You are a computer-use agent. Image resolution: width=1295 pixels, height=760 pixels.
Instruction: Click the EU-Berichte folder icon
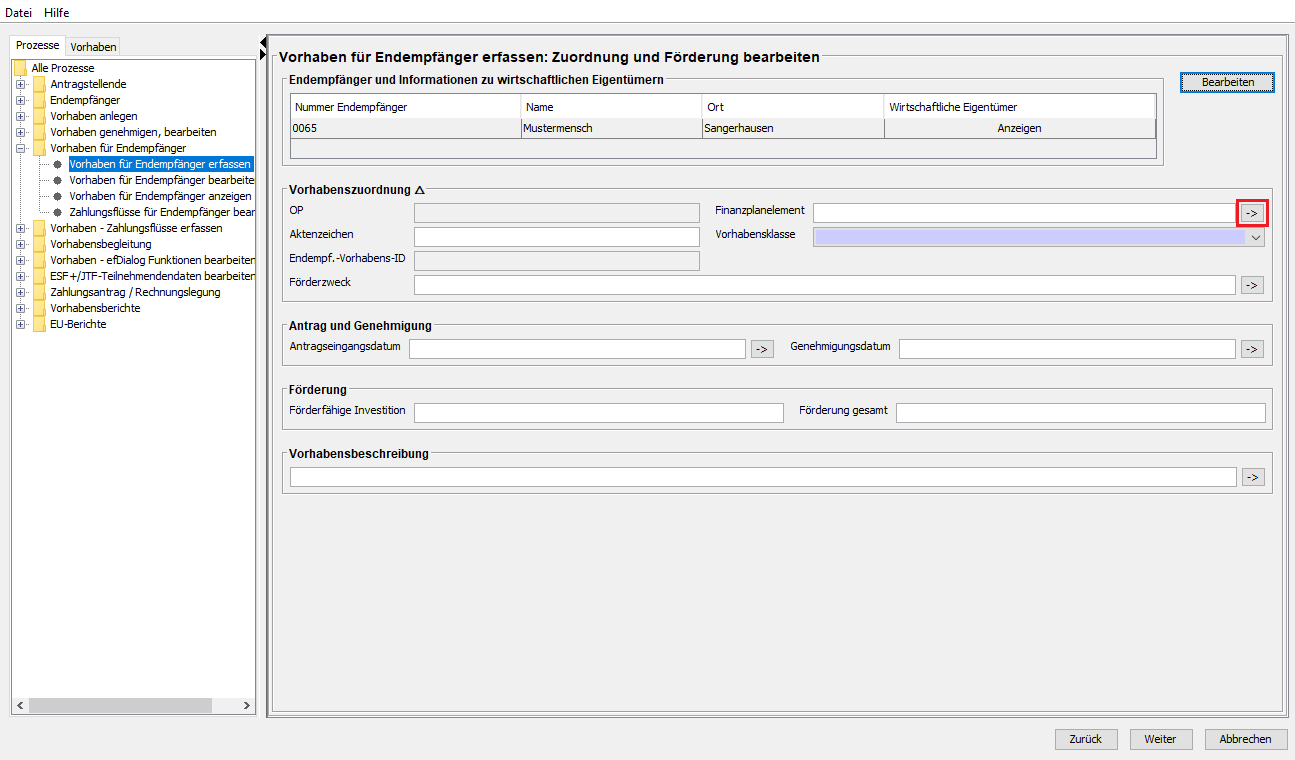pos(40,324)
